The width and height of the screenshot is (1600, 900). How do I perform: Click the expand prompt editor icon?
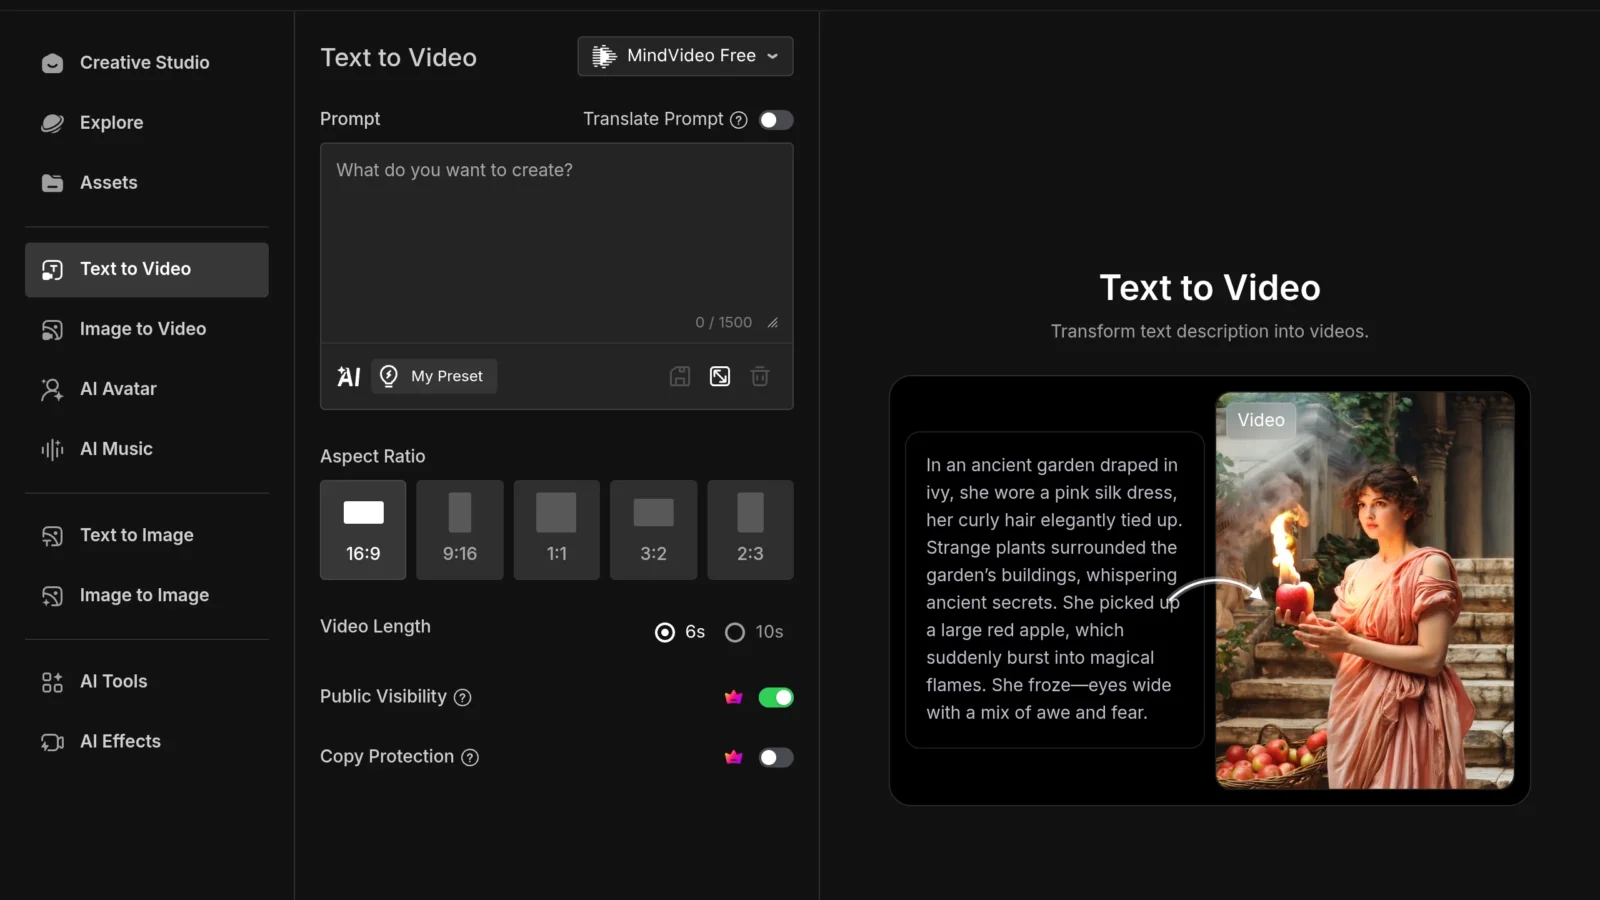pyautogui.click(x=720, y=376)
